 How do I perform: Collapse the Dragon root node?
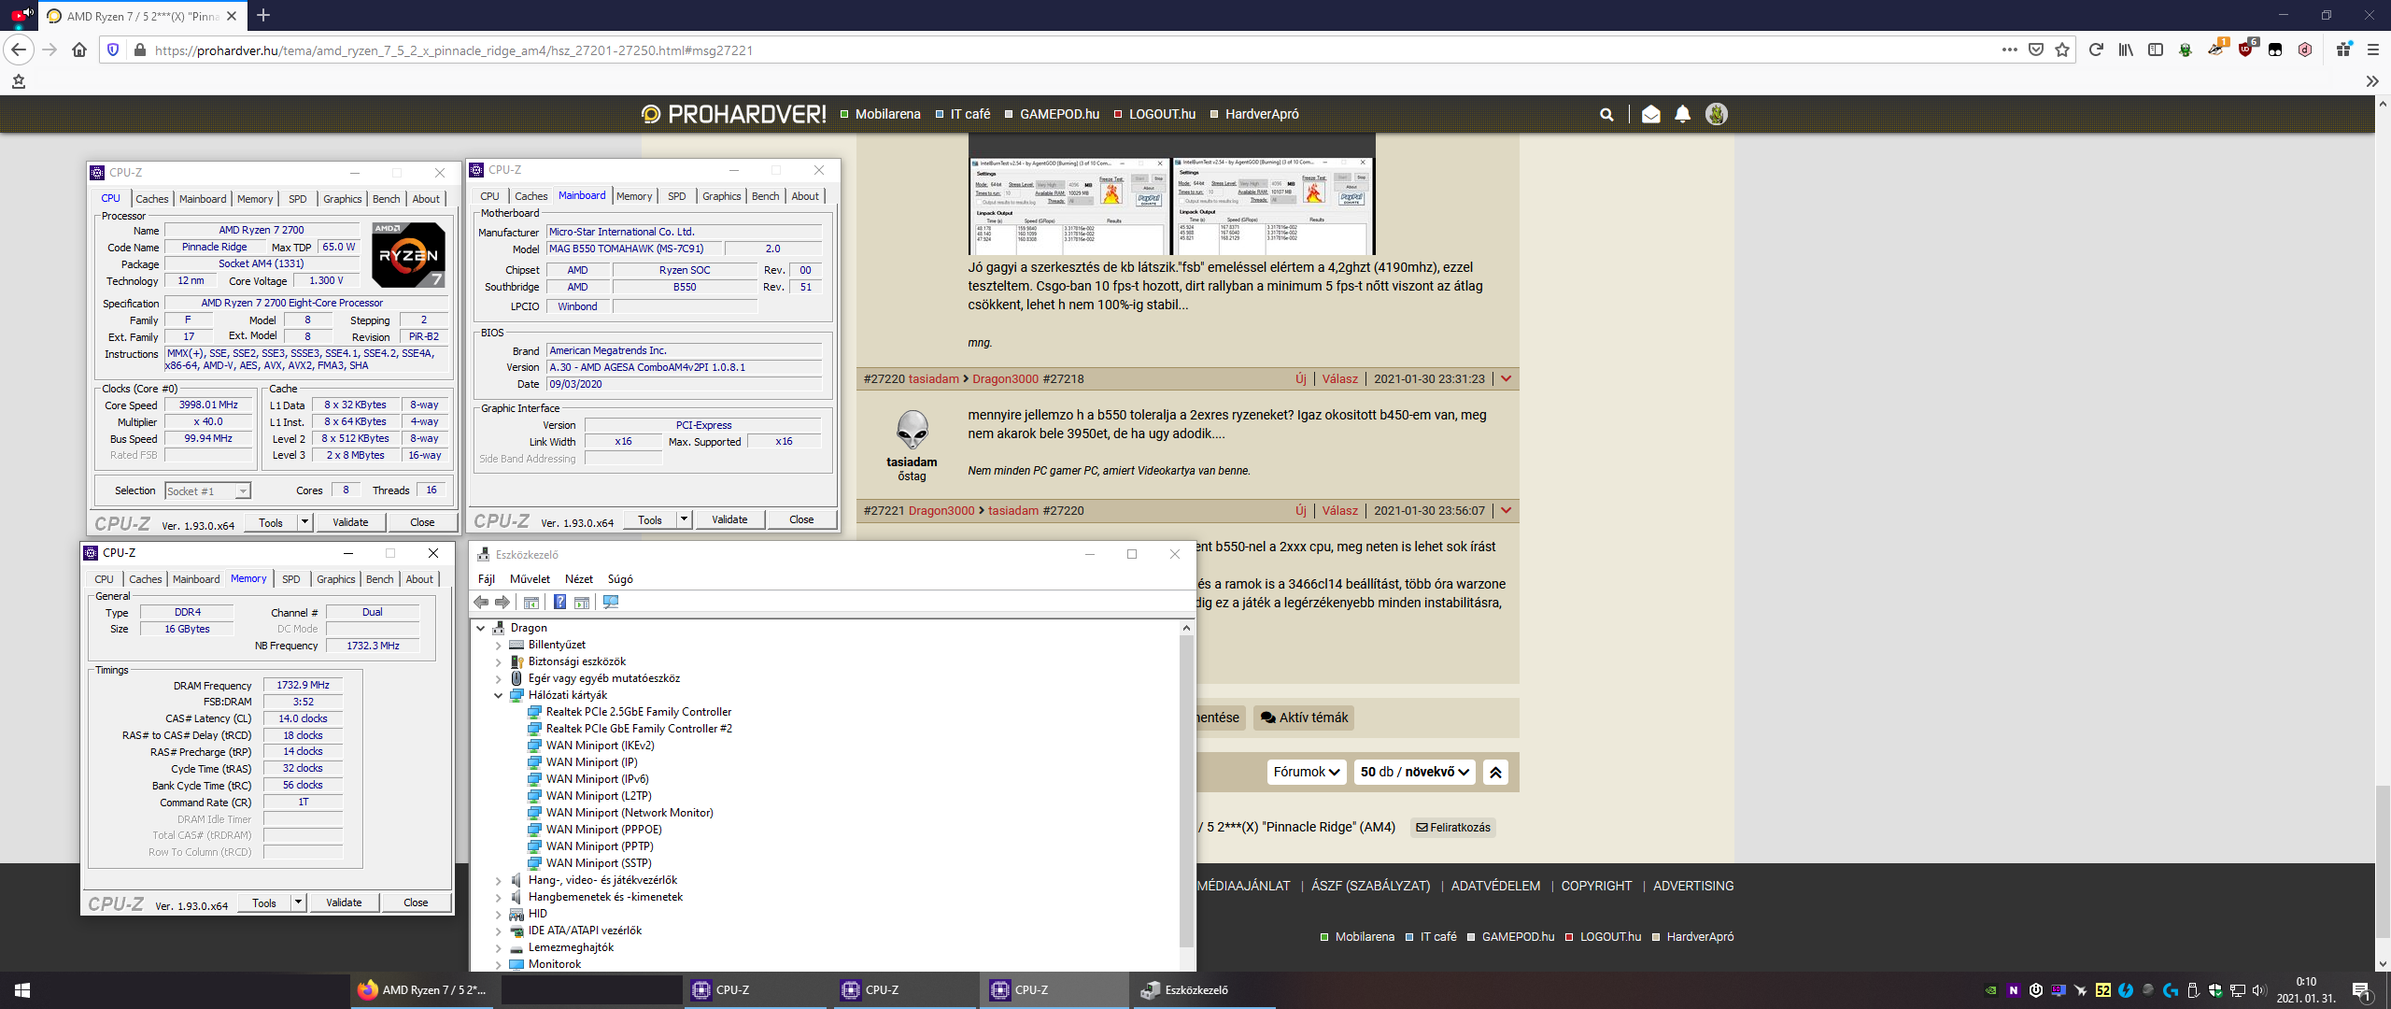(x=481, y=628)
